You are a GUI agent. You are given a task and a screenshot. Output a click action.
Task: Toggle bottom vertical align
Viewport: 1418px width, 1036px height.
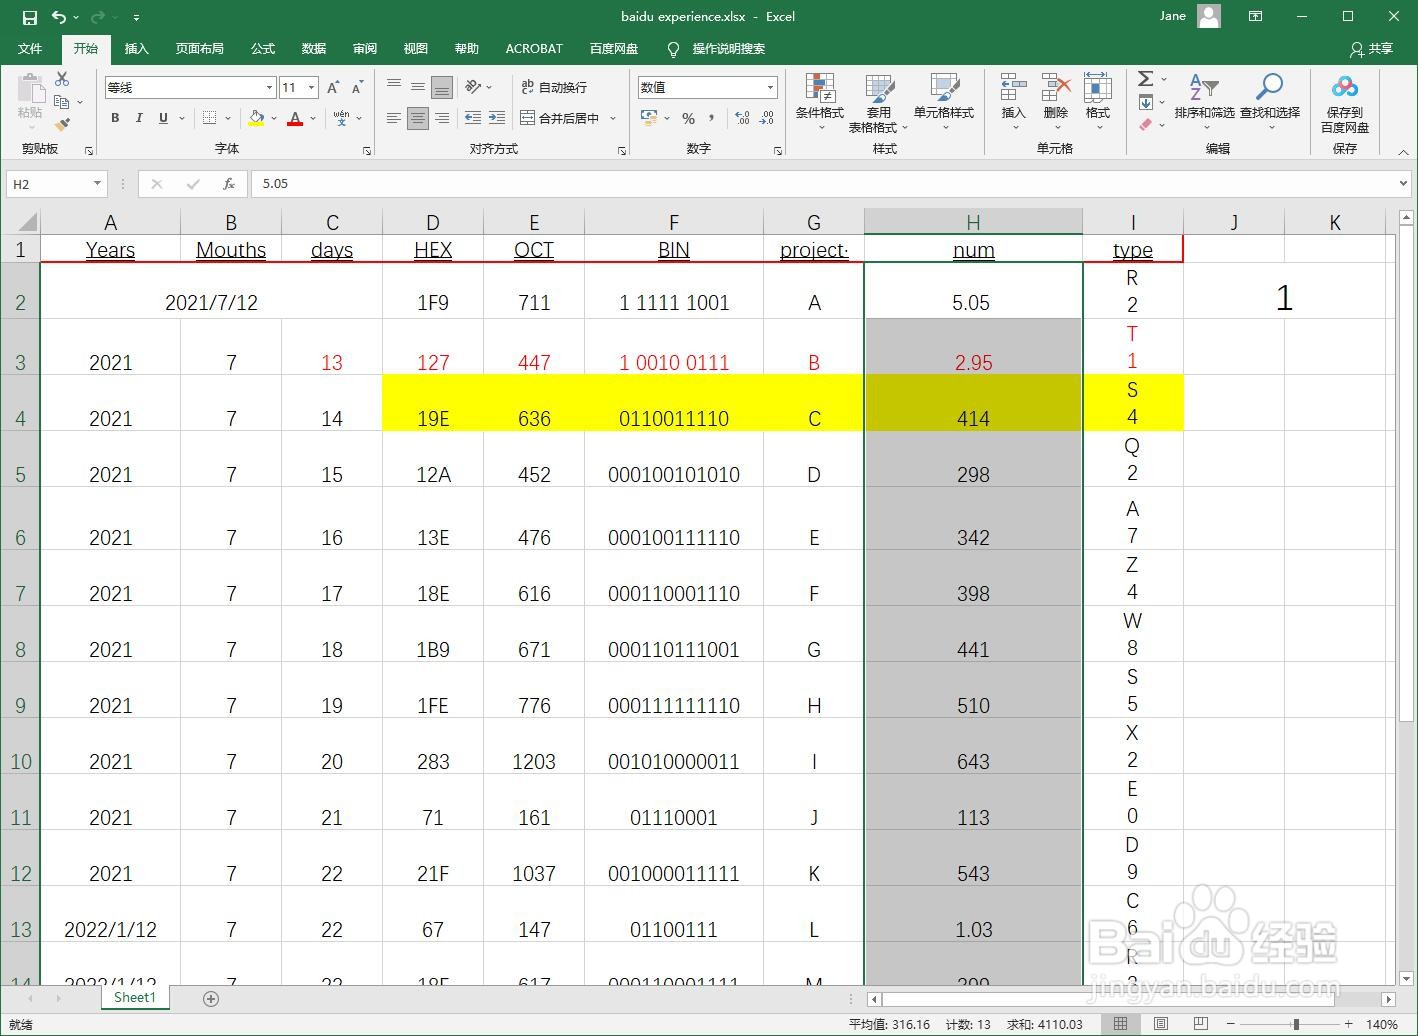pos(442,87)
